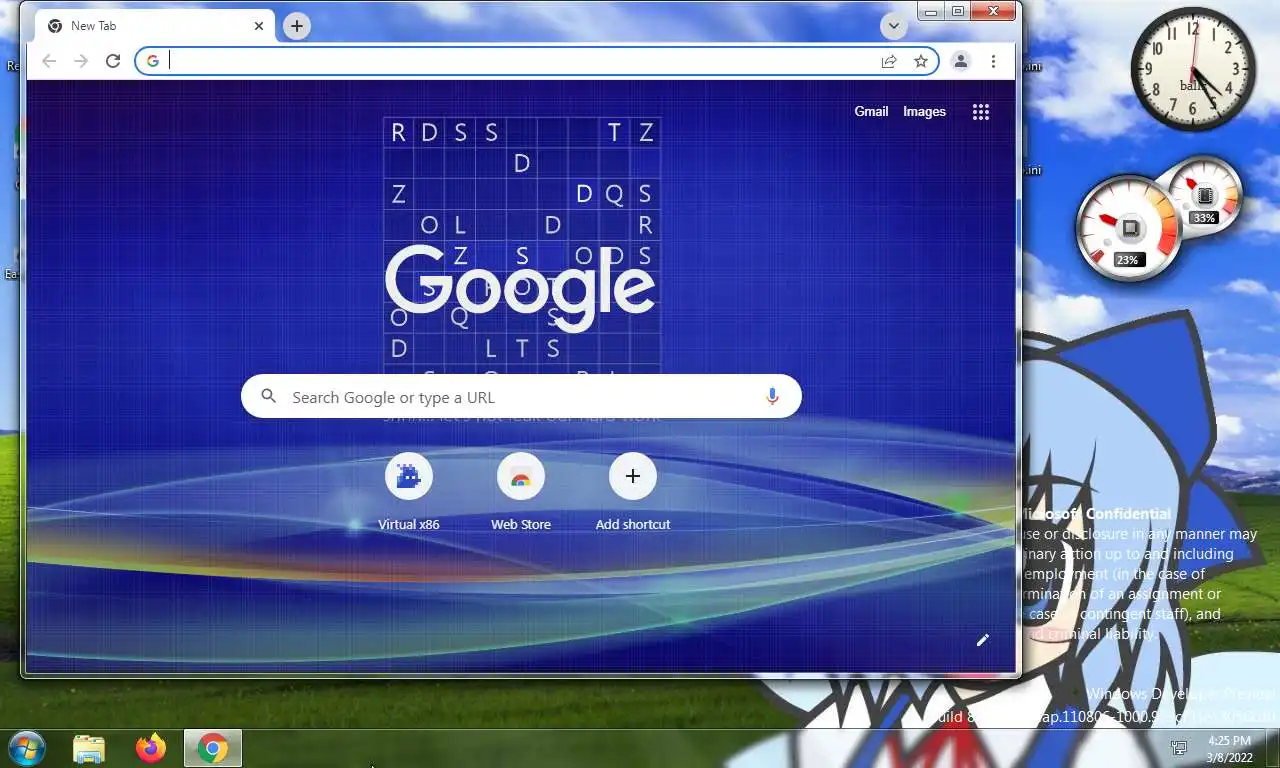Open the Google apps grid icon
Screen dimensions: 1280x768
click(981, 112)
